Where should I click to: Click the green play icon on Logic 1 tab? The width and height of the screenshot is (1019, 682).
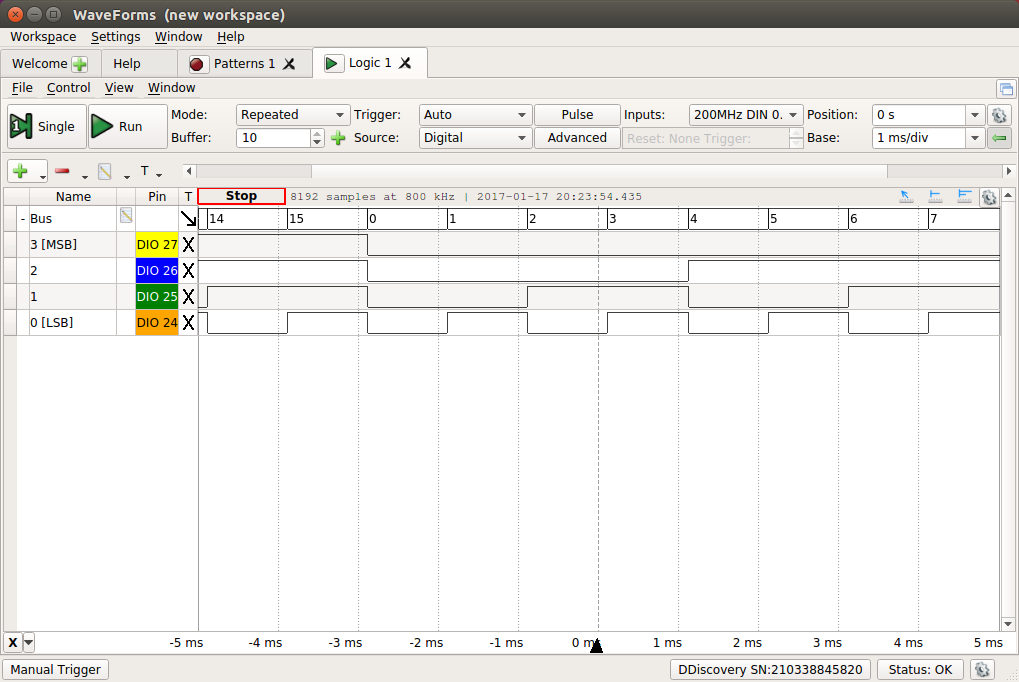click(x=331, y=63)
